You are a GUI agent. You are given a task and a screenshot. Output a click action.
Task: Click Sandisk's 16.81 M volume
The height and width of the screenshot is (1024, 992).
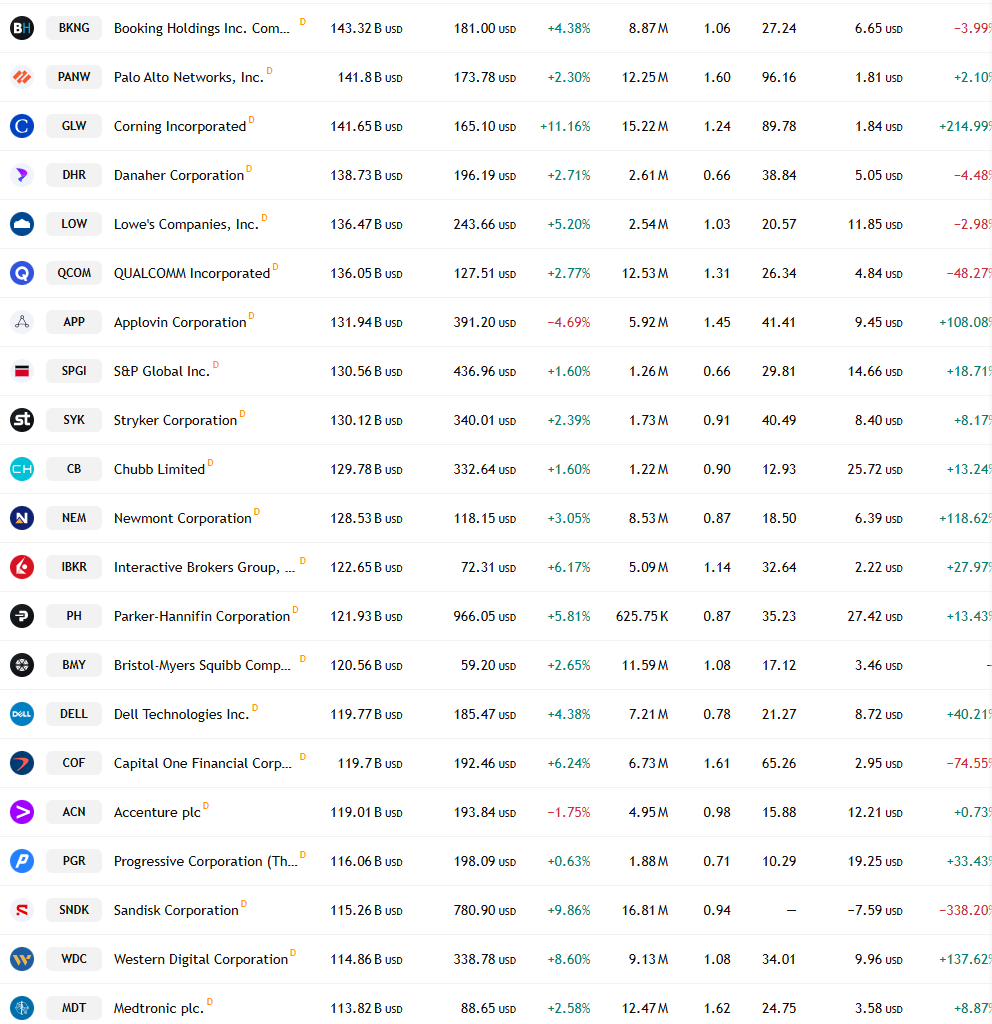point(645,910)
